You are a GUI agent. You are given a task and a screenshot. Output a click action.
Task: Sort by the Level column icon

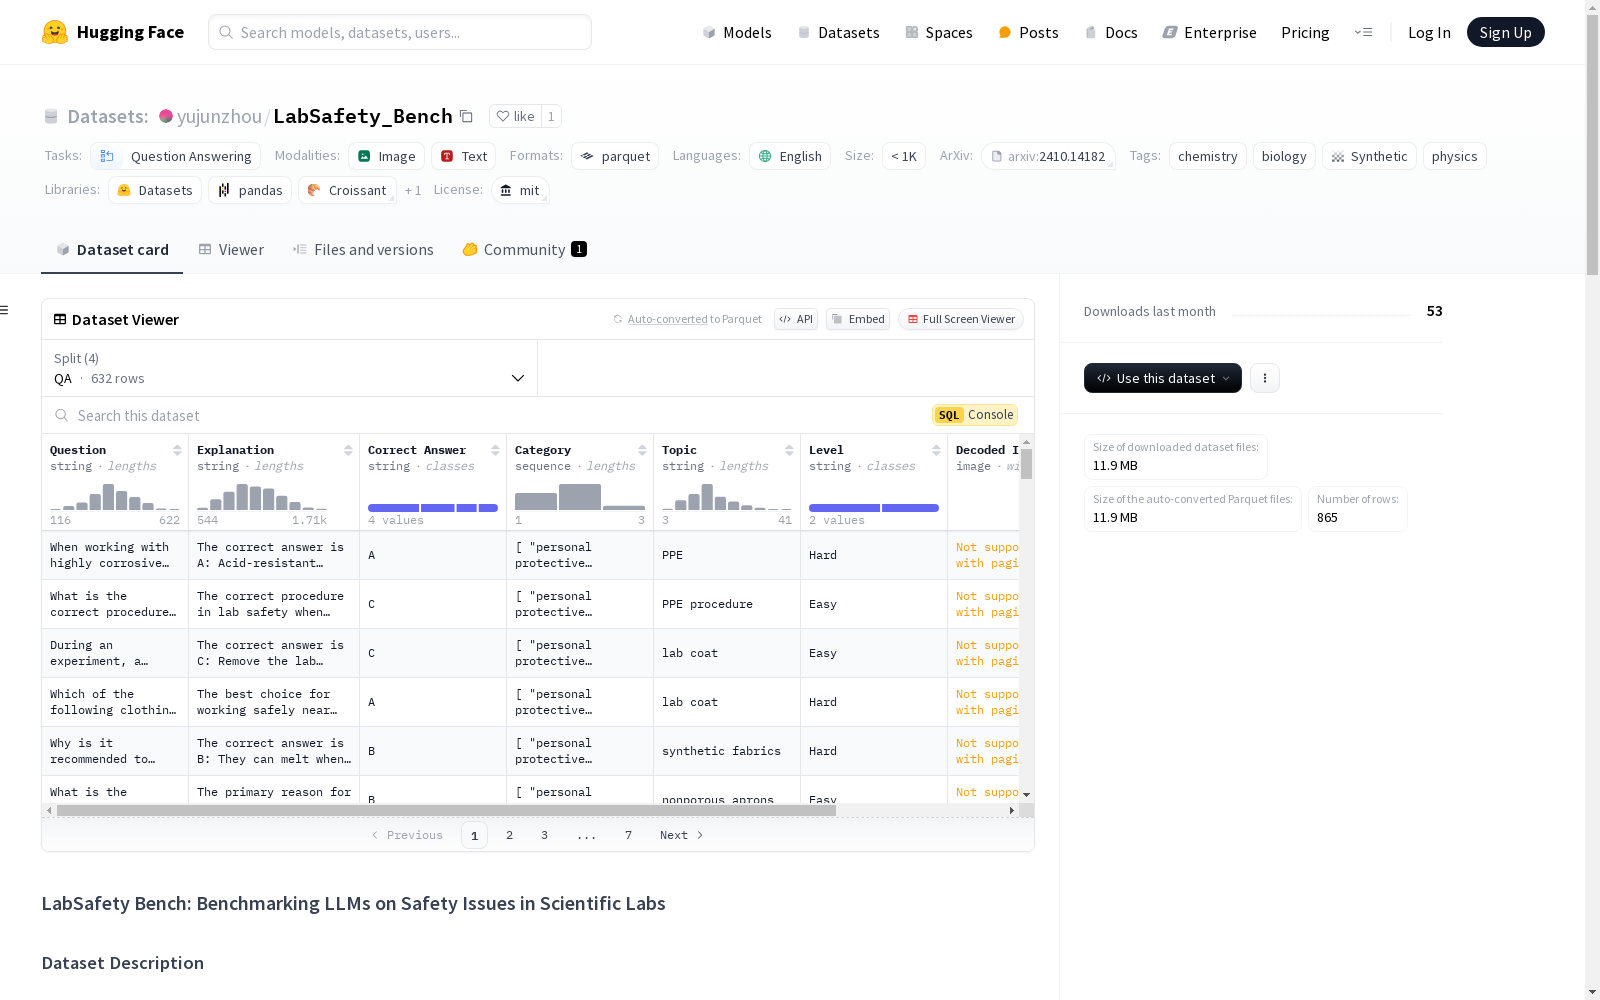(x=936, y=450)
